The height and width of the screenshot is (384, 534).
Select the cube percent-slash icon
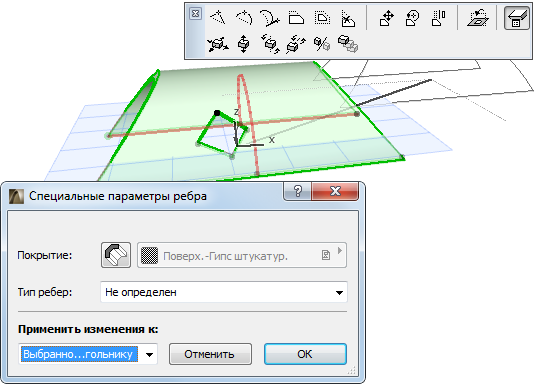coord(322,44)
